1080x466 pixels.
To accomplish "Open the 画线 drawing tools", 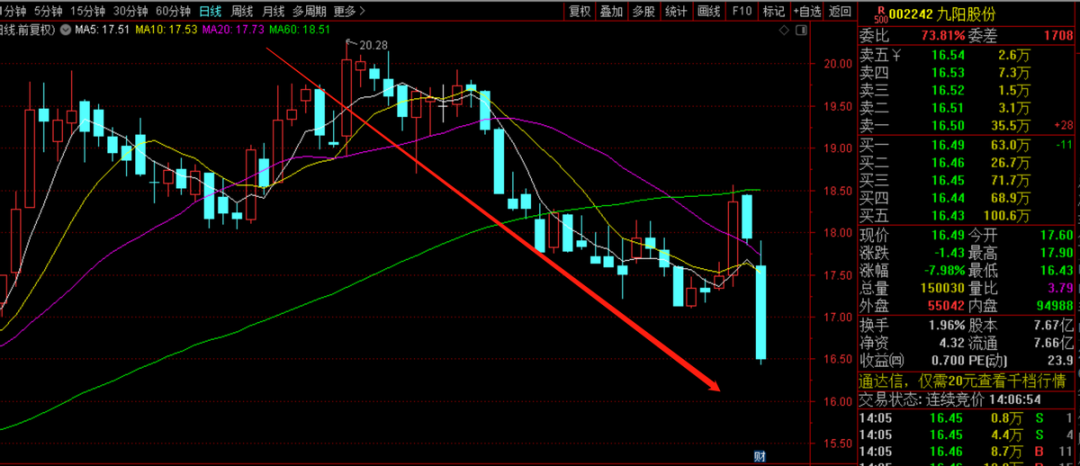I will point(709,11).
